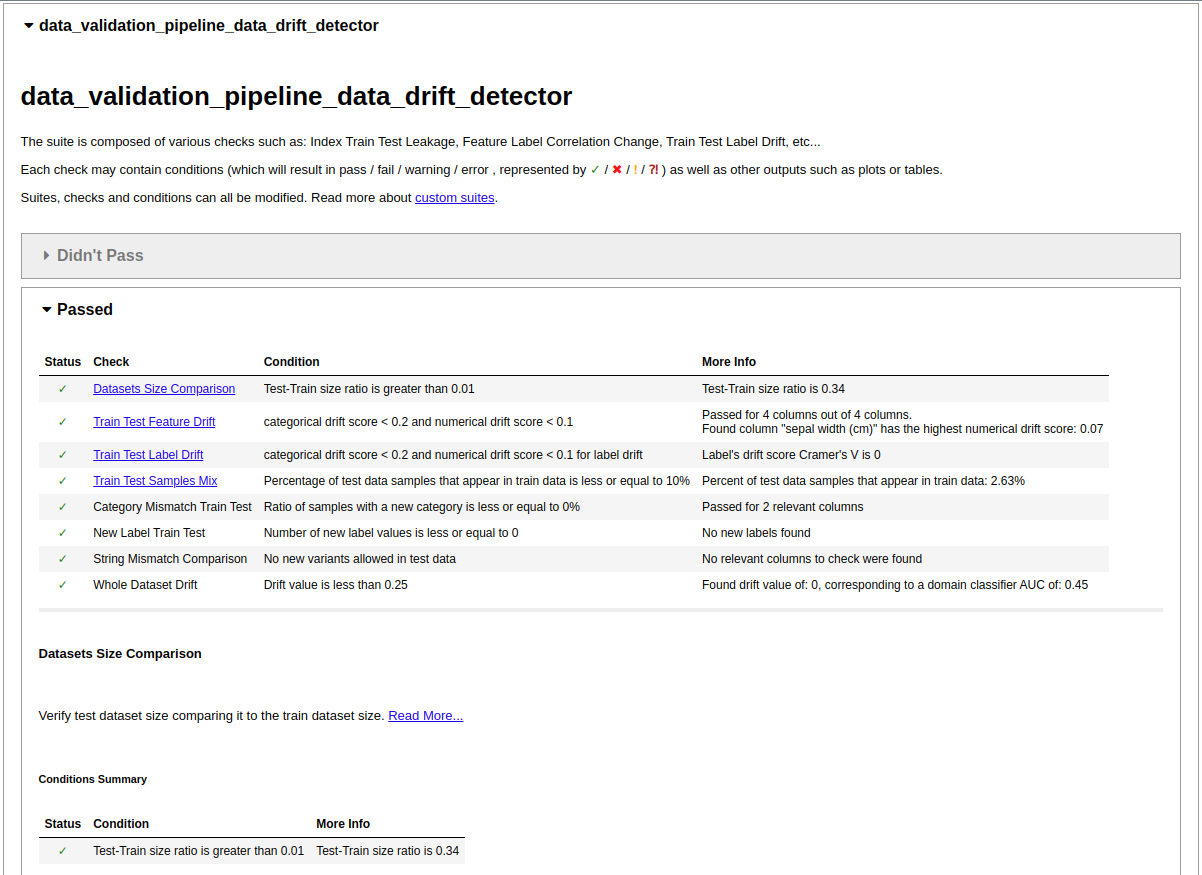The height and width of the screenshot is (875, 1202).
Task: Click Read More for Datasets Size Comparison
Action: click(x=425, y=716)
